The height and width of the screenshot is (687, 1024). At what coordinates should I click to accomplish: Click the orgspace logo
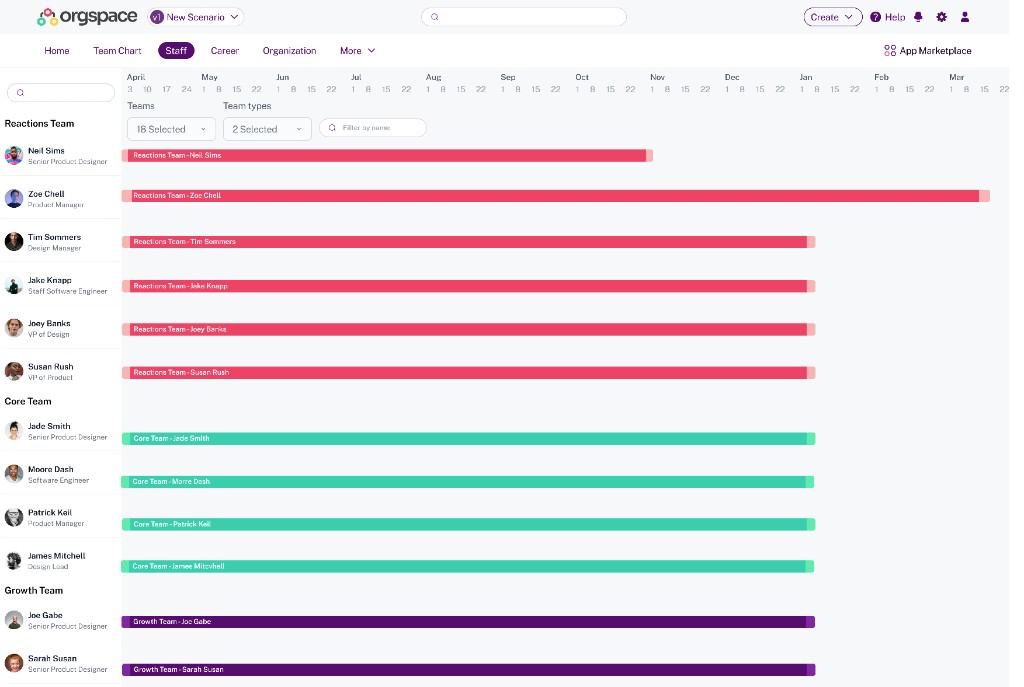[88, 17]
